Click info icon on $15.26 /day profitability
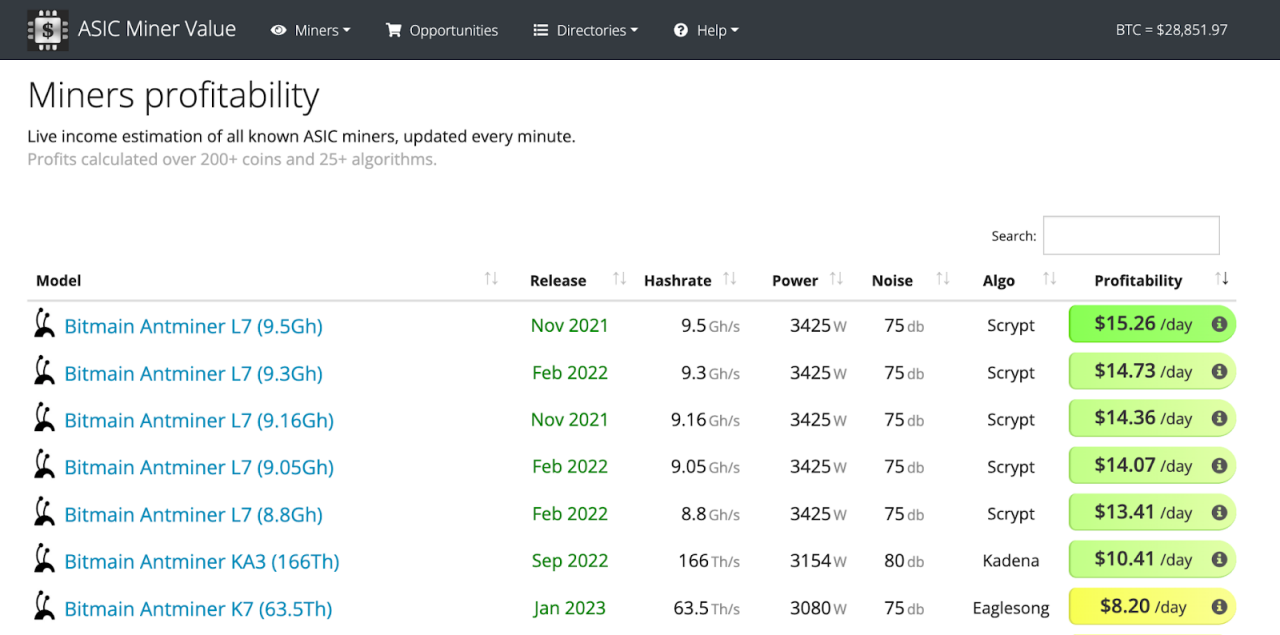This screenshot has width=1280, height=635. 1219,324
